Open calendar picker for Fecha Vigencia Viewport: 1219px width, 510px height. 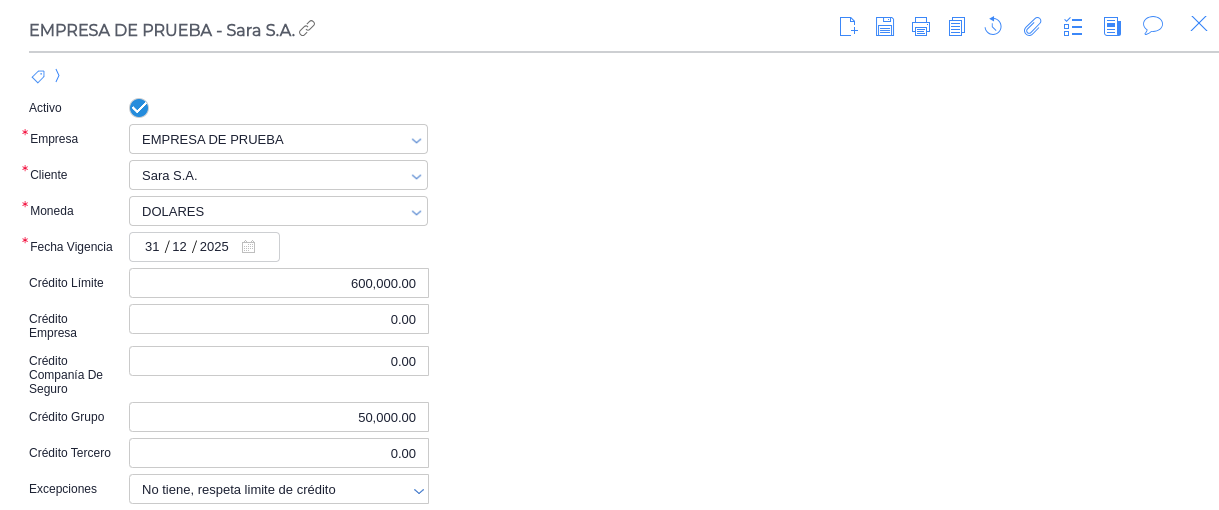coord(248,247)
